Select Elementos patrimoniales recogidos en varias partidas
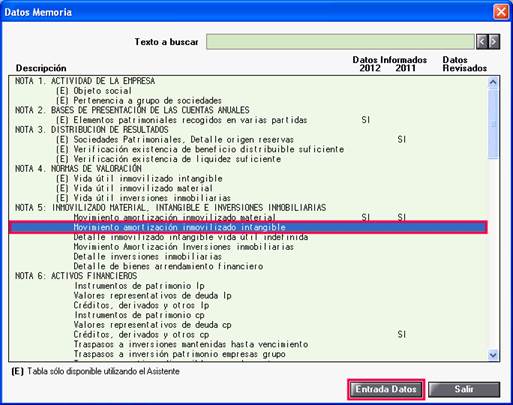 [248, 120]
